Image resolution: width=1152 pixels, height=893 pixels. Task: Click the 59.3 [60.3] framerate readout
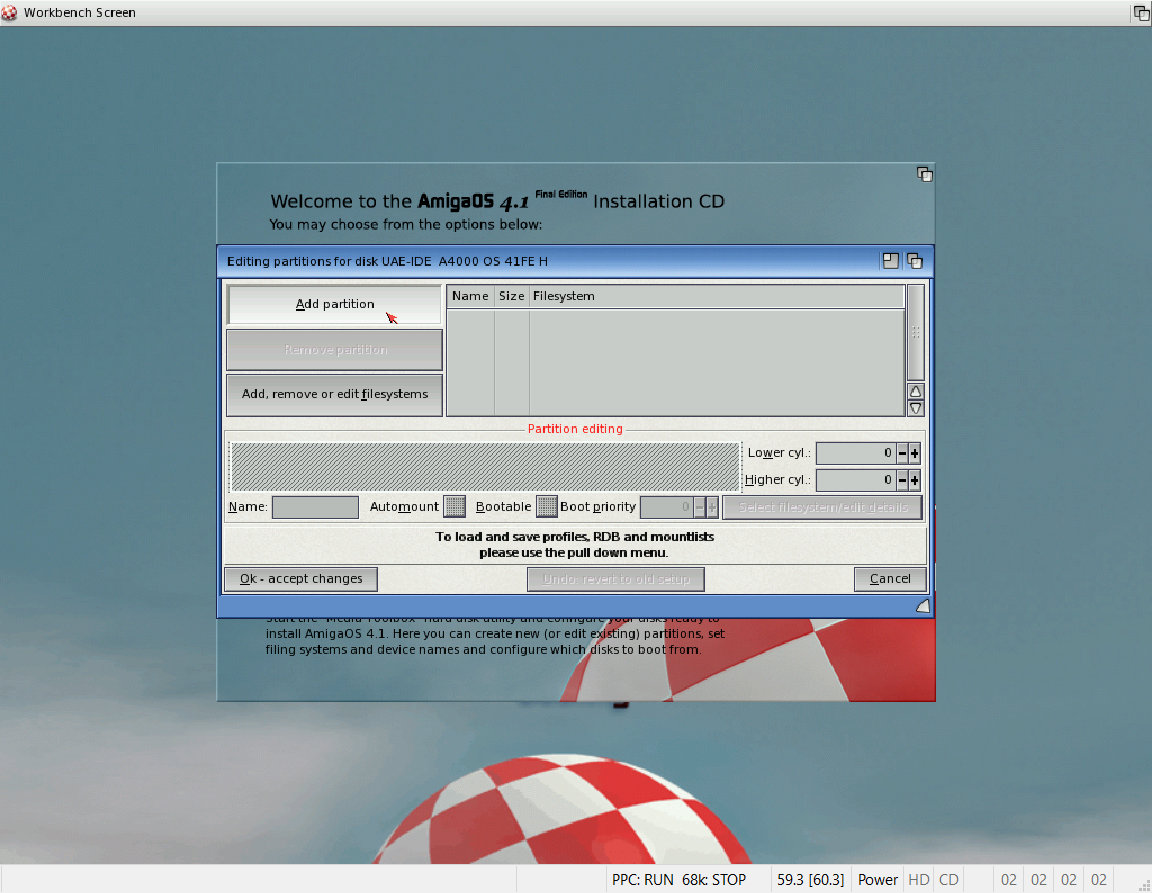(x=810, y=880)
